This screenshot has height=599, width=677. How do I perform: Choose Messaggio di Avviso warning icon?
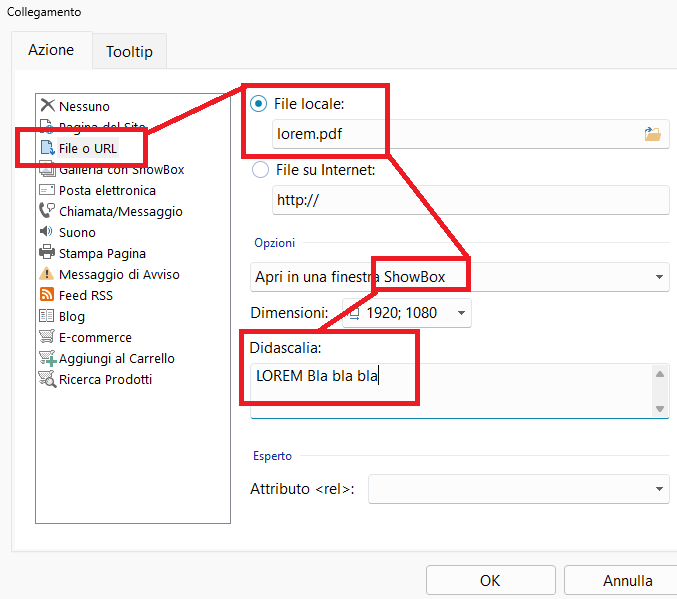[x=46, y=274]
